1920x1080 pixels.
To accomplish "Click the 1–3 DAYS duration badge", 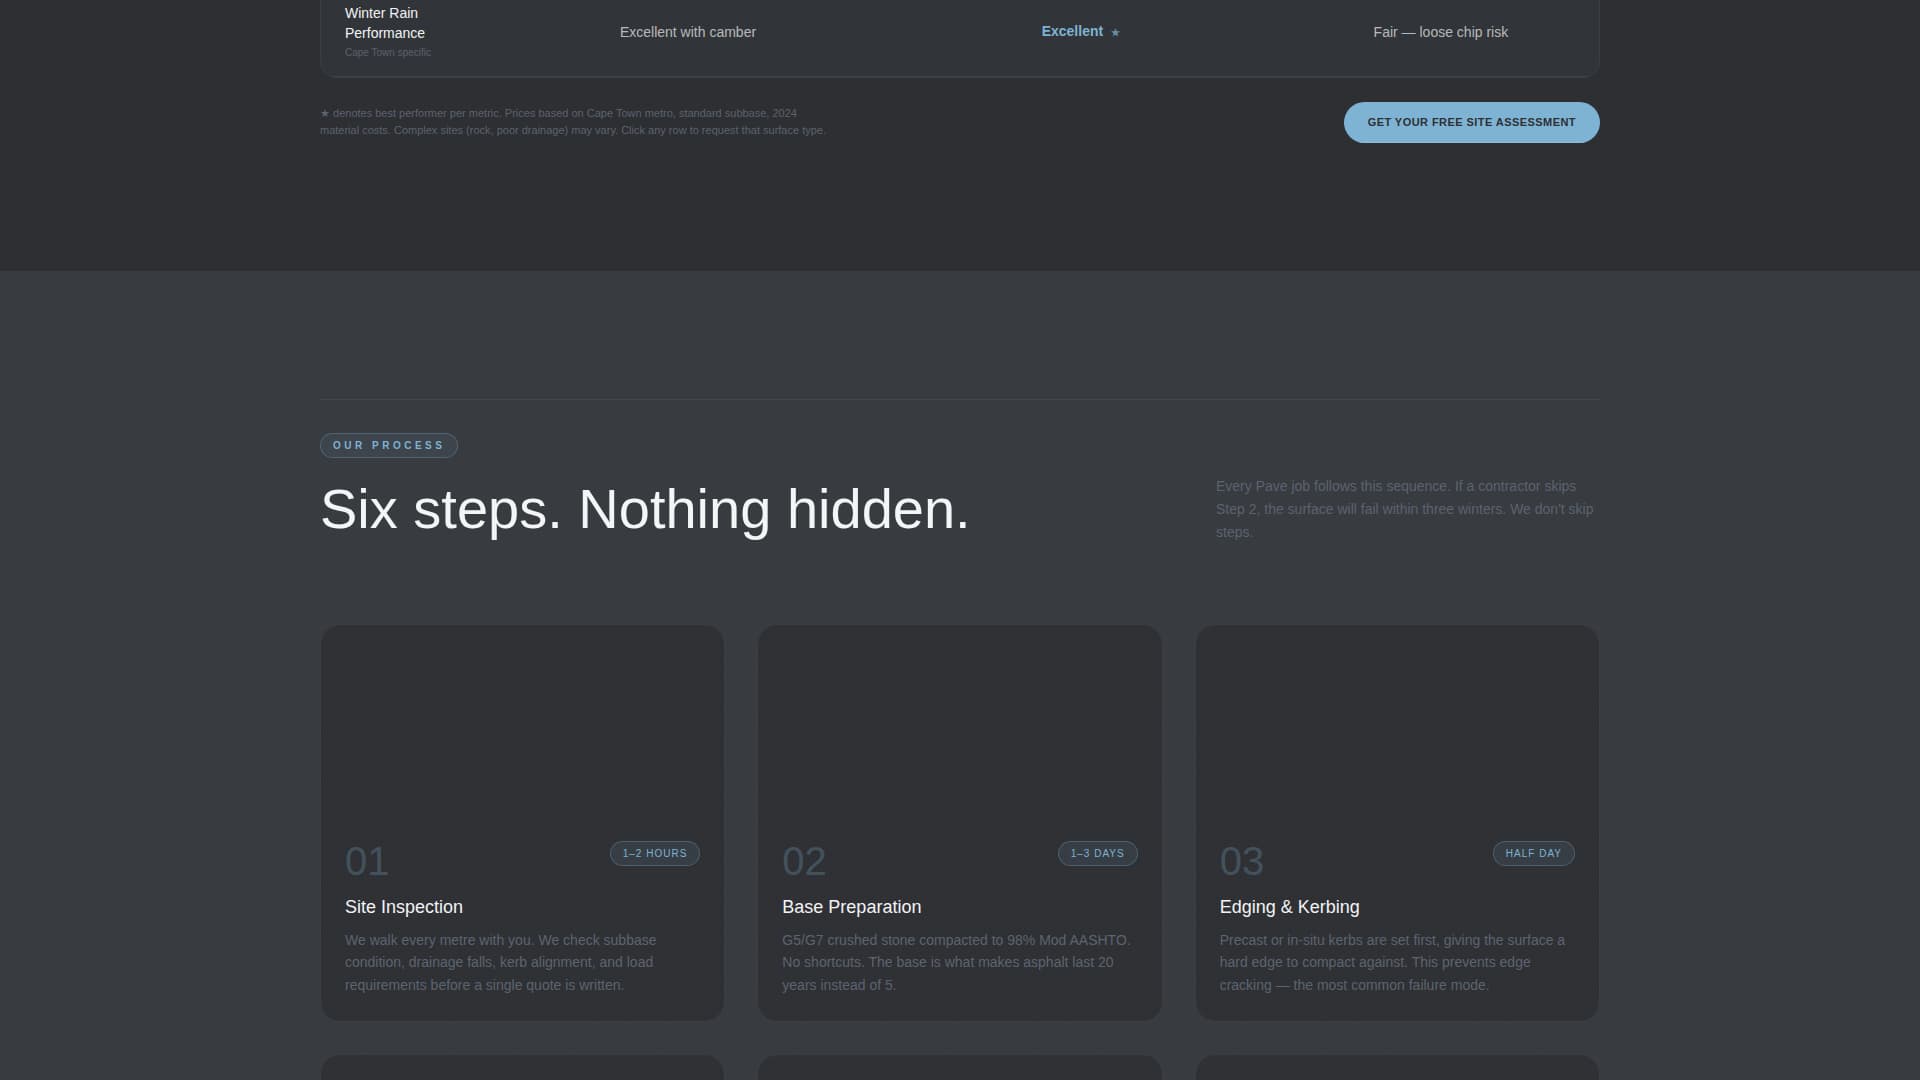I will (1097, 853).
